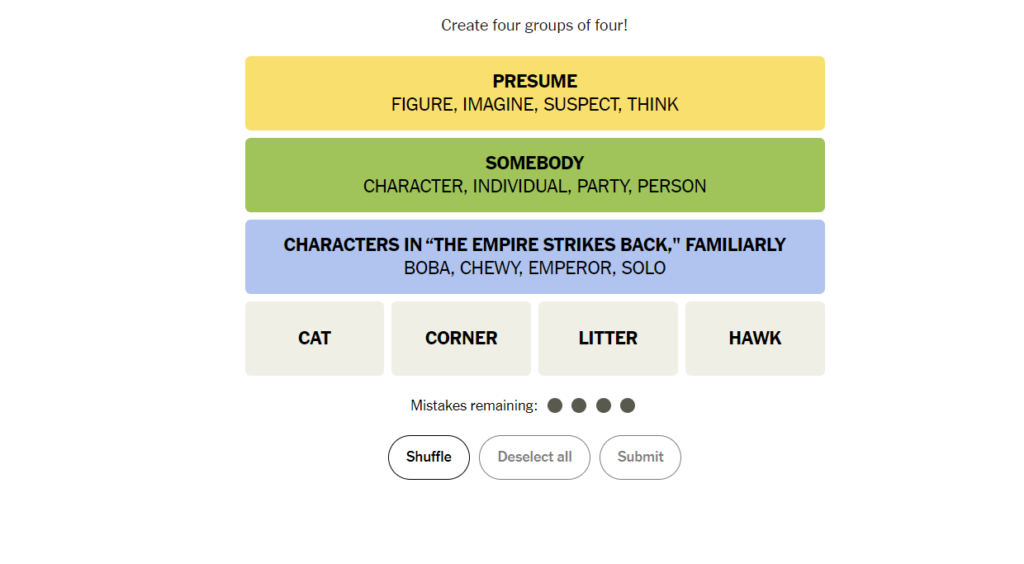Click the first mistakes remaining dot
The height and width of the screenshot is (564, 1024).
(555, 405)
